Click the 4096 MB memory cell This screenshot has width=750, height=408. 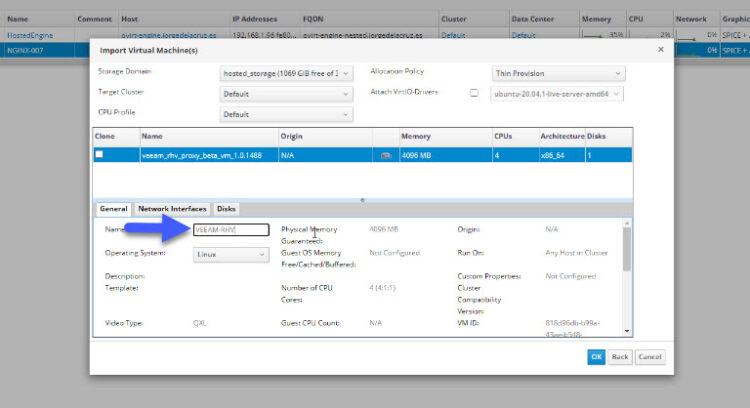(416, 155)
